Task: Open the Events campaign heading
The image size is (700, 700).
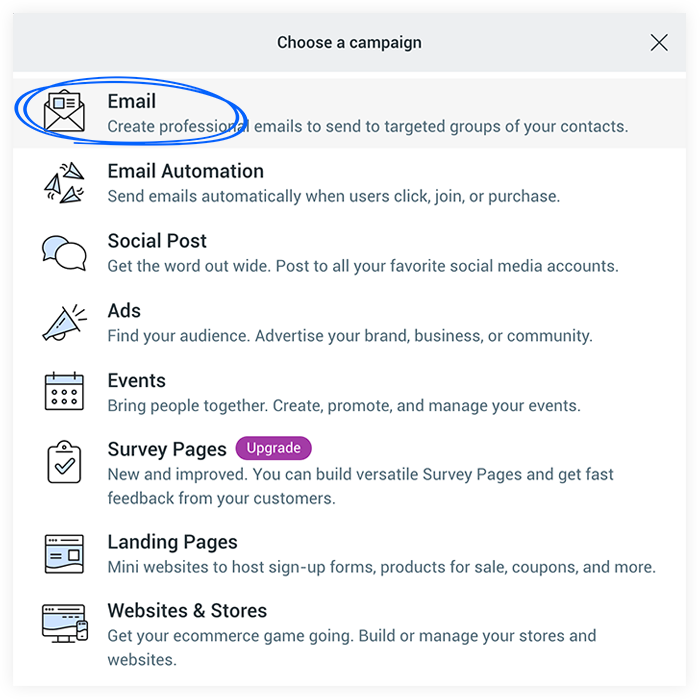Action: click(x=137, y=380)
